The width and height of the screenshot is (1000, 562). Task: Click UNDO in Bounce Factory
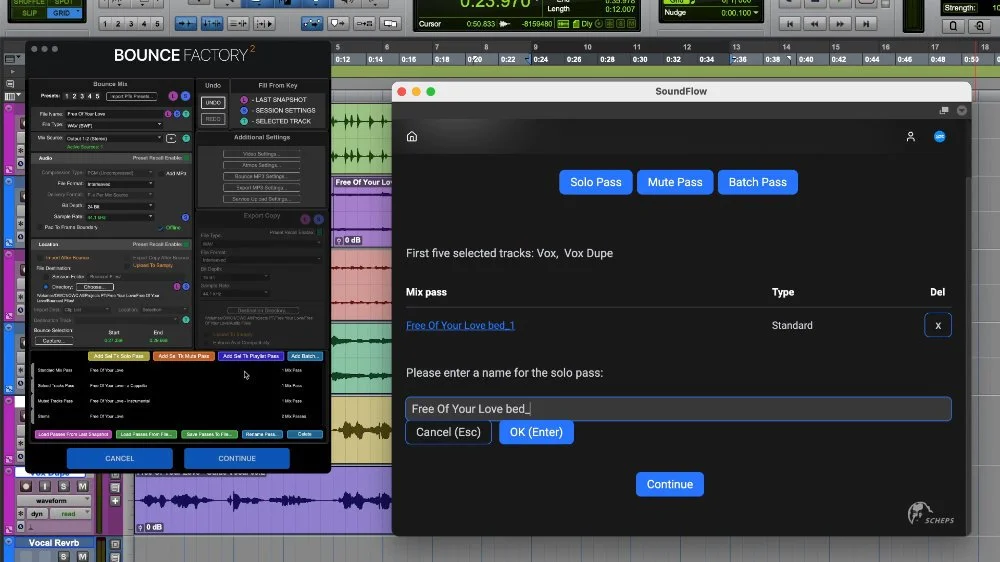pyautogui.click(x=213, y=103)
